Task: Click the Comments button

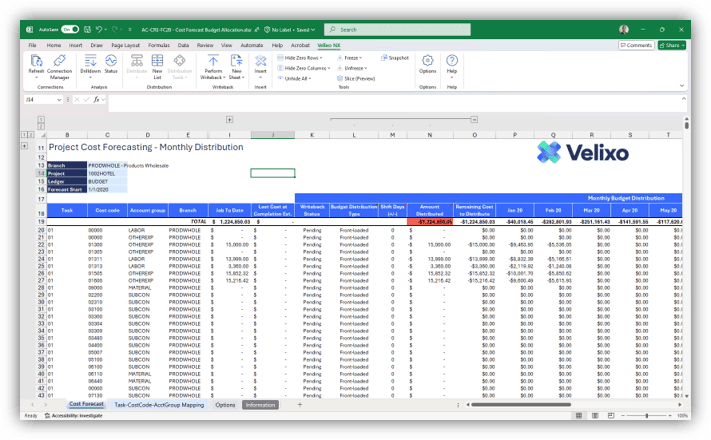Action: pyautogui.click(x=636, y=45)
